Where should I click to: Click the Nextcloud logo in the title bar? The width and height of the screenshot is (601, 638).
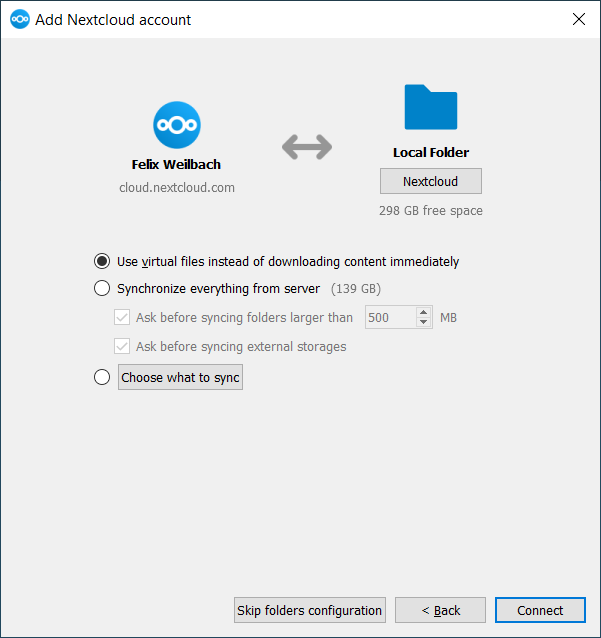[19, 19]
